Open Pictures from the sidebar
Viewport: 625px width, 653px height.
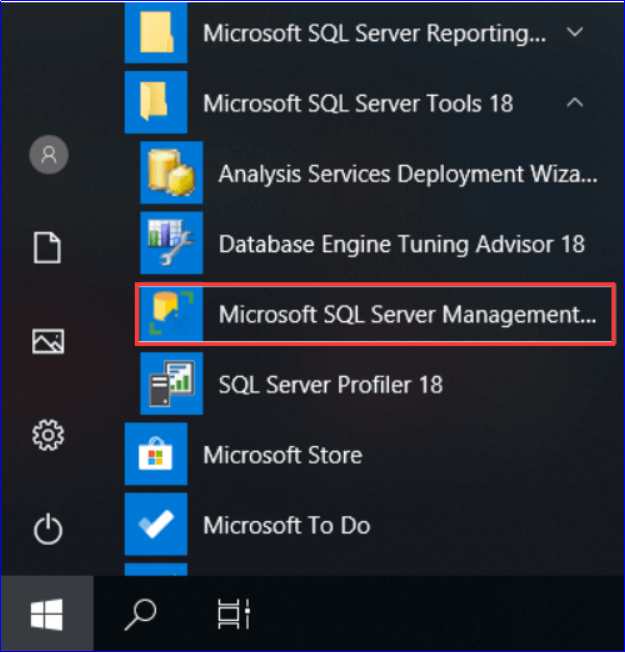tap(48, 341)
